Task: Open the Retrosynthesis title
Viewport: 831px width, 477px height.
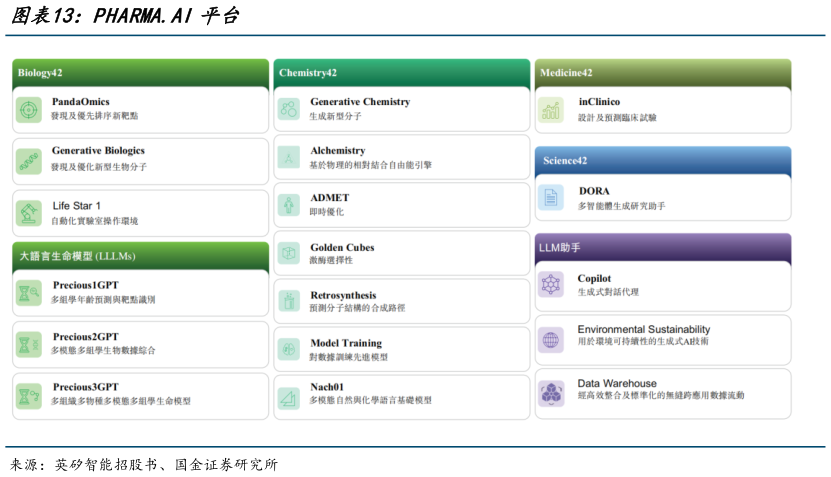Action: click(343, 295)
